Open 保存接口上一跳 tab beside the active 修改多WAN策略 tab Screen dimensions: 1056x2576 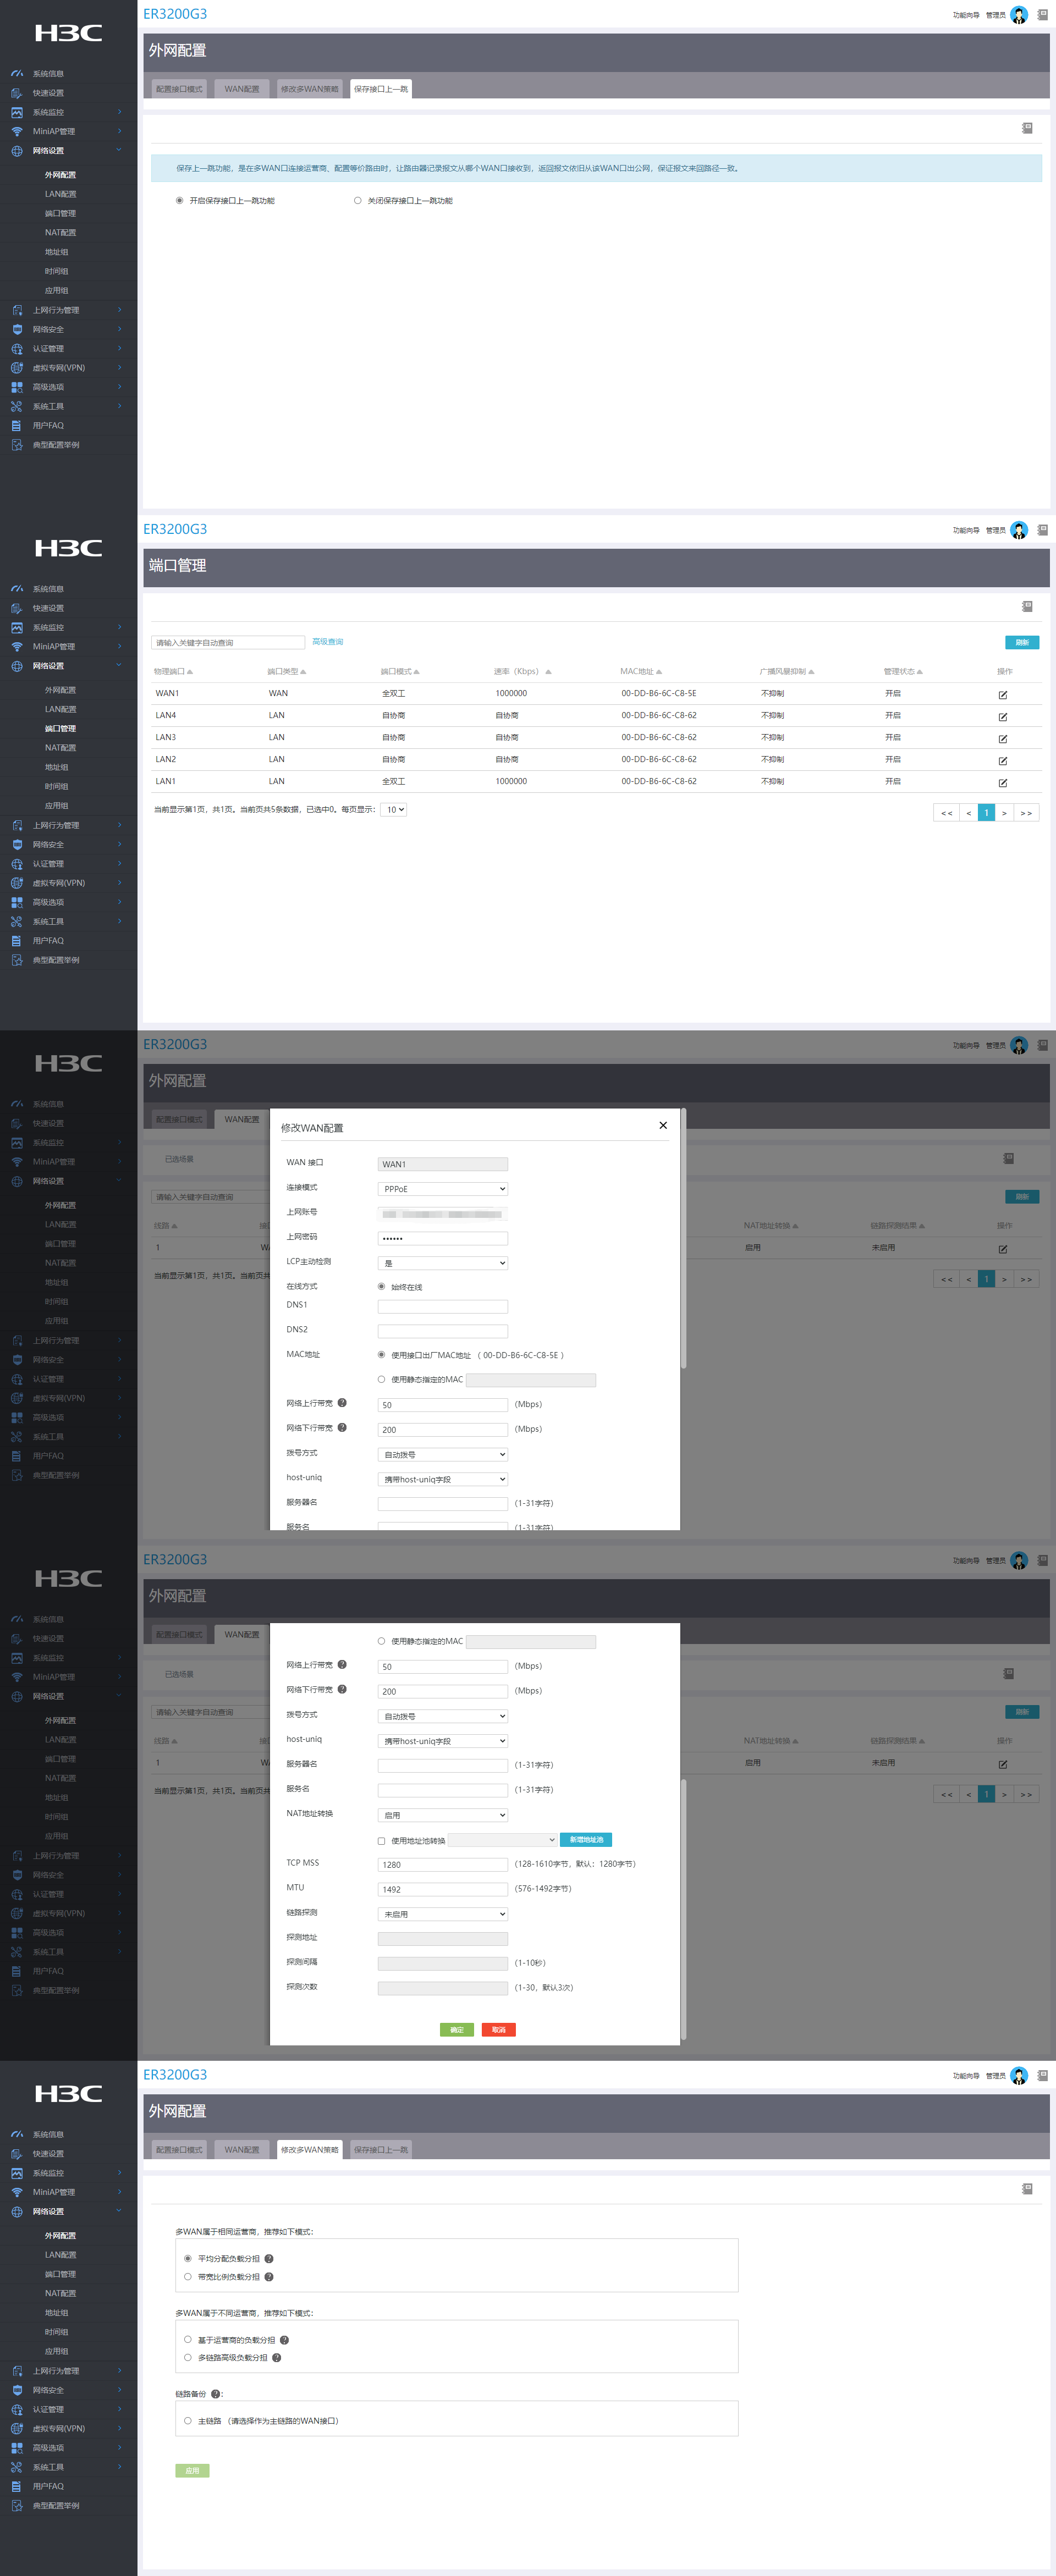pyautogui.click(x=380, y=2149)
